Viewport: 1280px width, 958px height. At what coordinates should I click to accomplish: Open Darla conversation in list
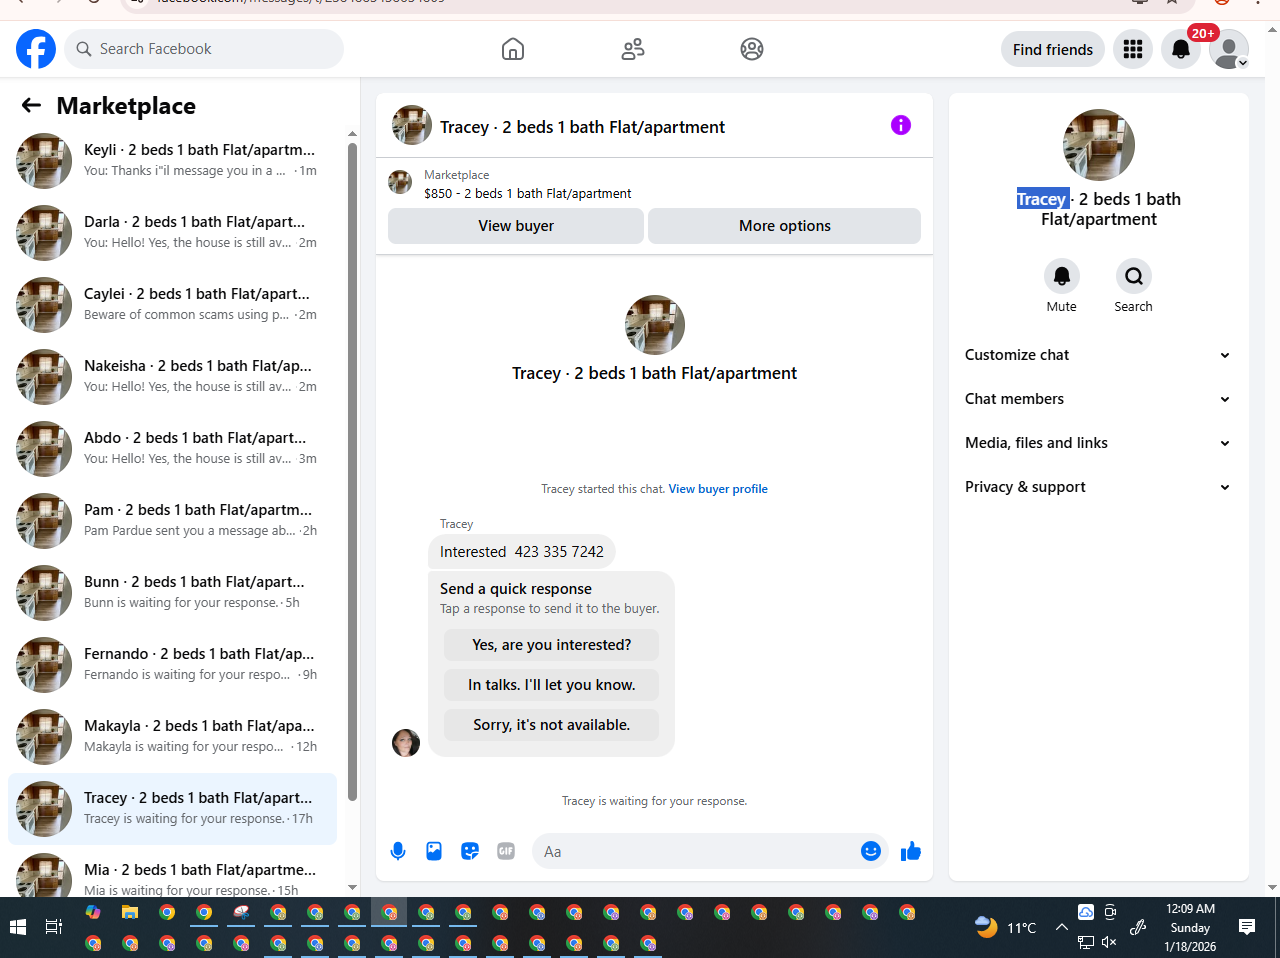coord(172,233)
